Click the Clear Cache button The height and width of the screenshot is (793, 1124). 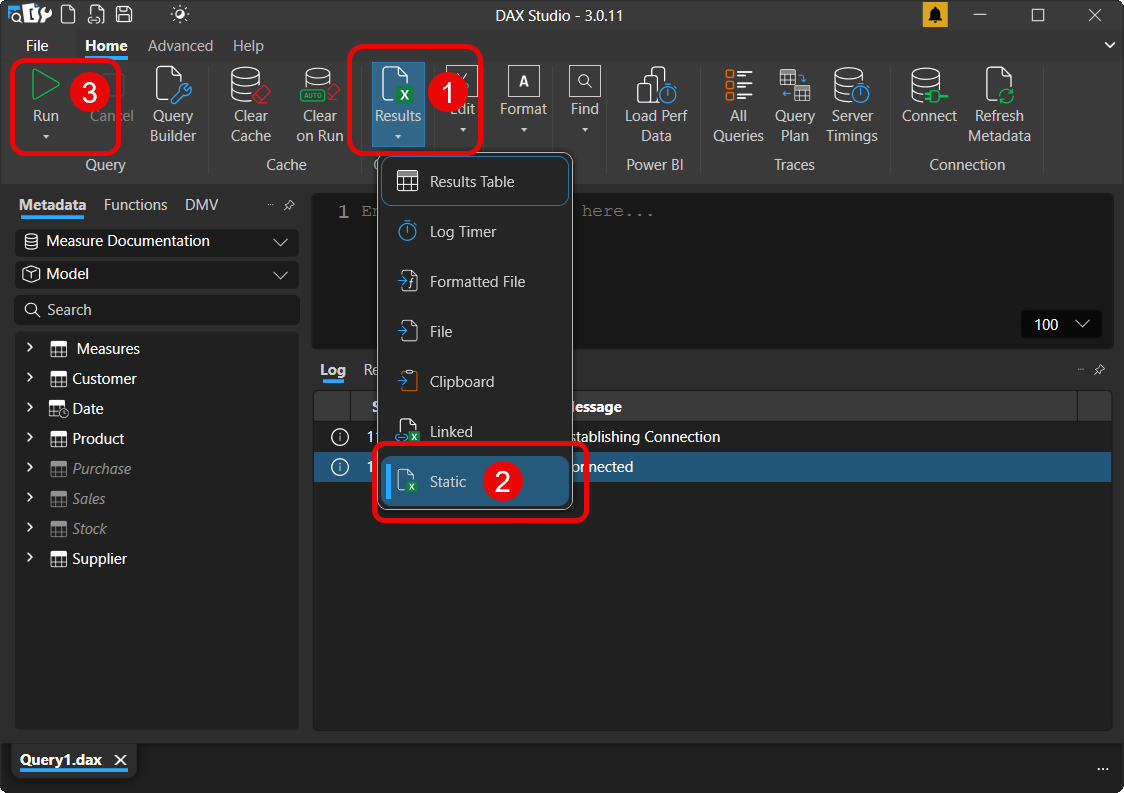250,105
